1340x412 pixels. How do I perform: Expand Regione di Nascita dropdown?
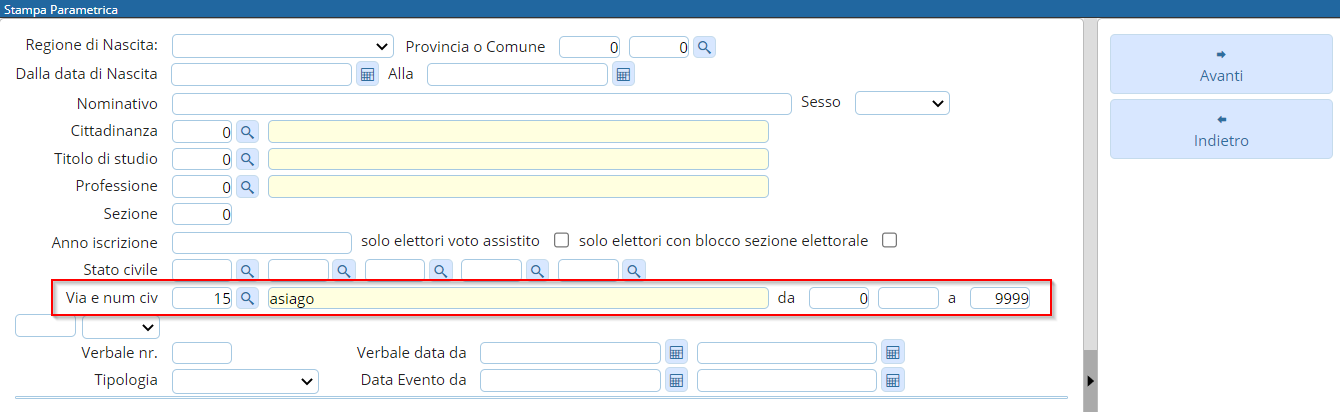pos(284,46)
